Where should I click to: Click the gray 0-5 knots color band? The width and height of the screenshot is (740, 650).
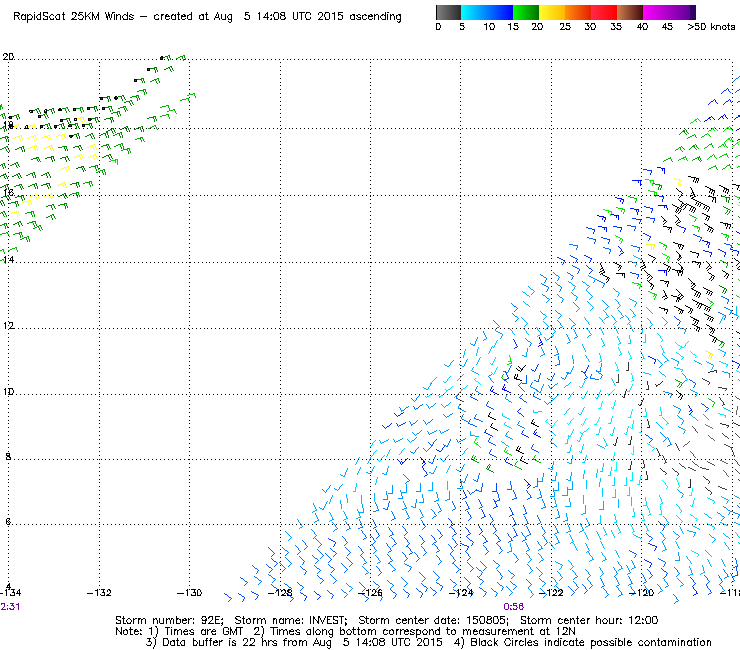448,12
